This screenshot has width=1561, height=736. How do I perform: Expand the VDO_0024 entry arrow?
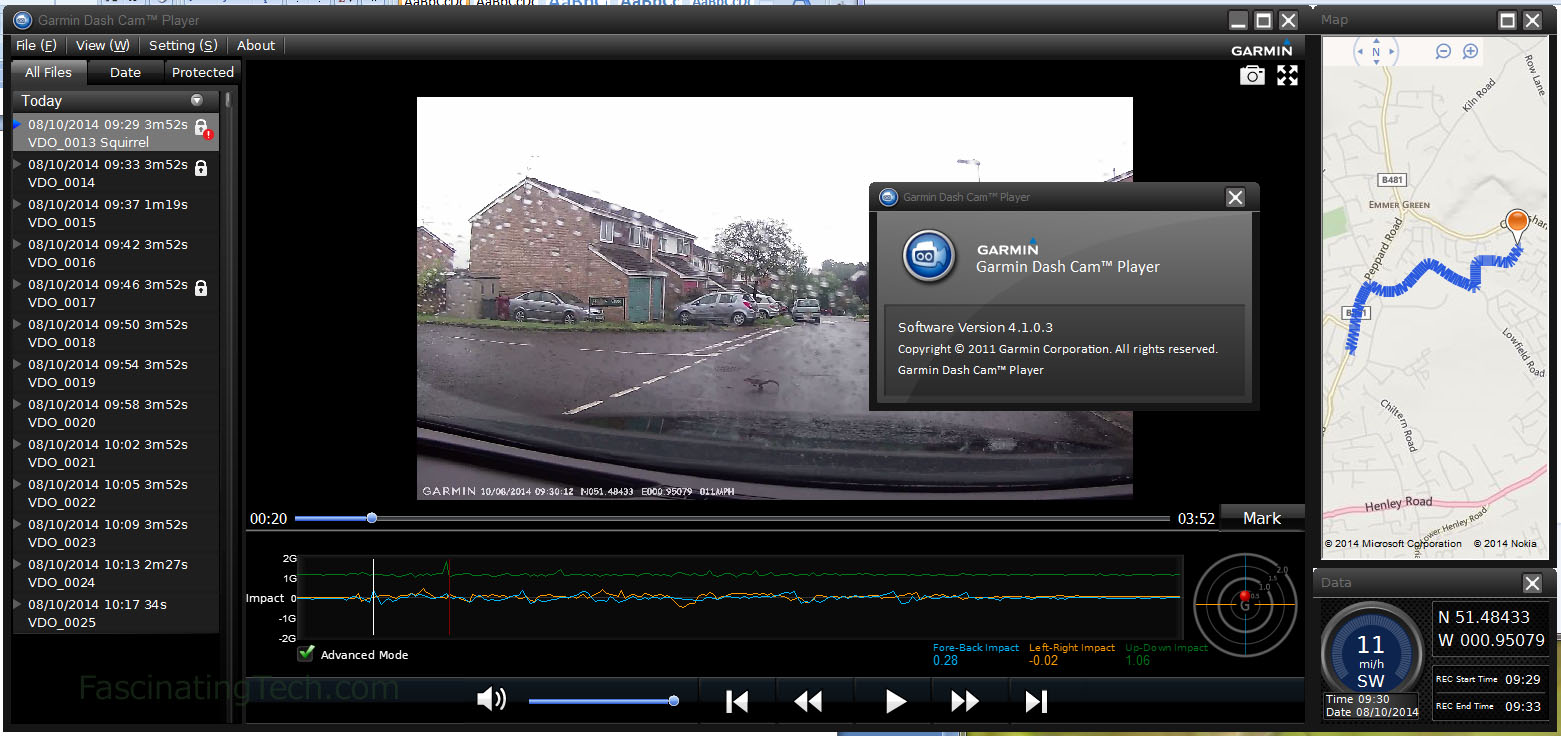pyautogui.click(x=17, y=564)
